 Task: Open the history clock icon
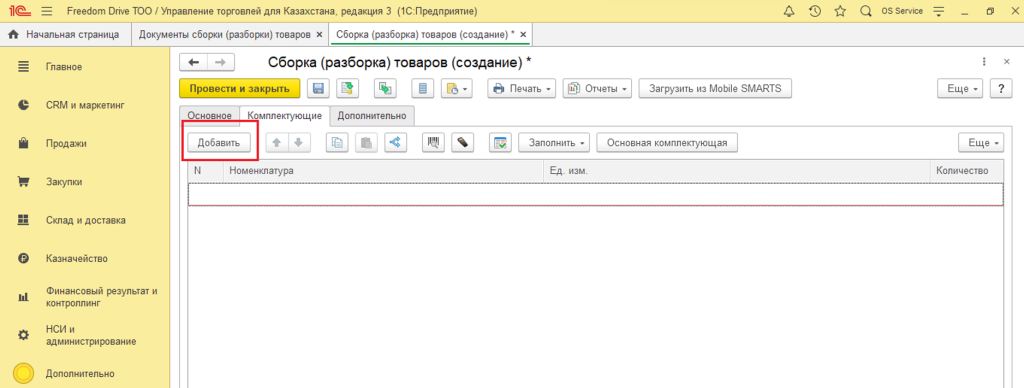814,11
